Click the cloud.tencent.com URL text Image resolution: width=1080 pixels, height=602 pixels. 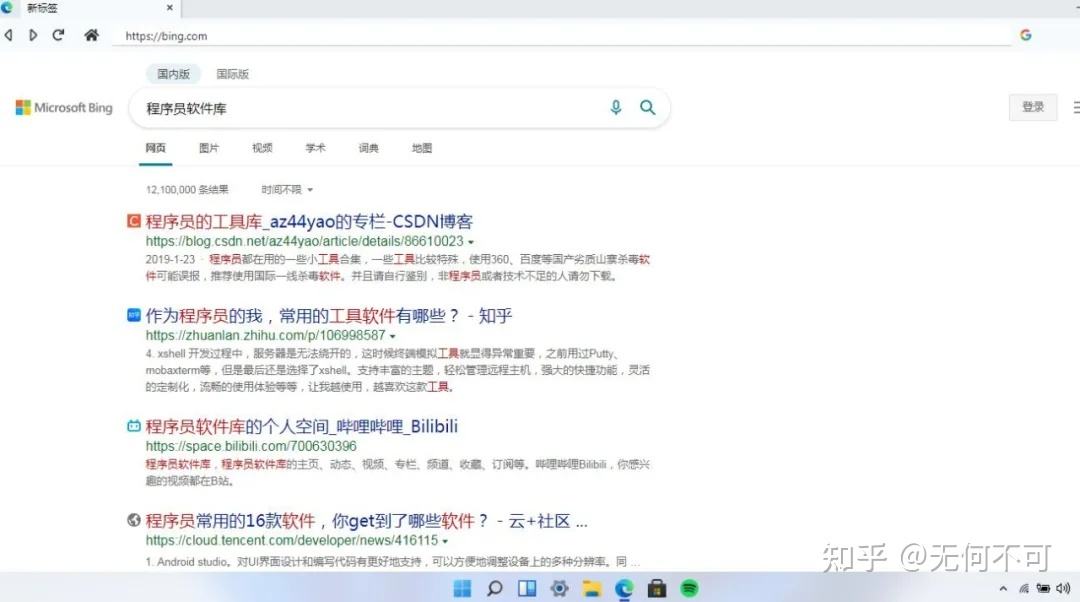tap(291, 541)
